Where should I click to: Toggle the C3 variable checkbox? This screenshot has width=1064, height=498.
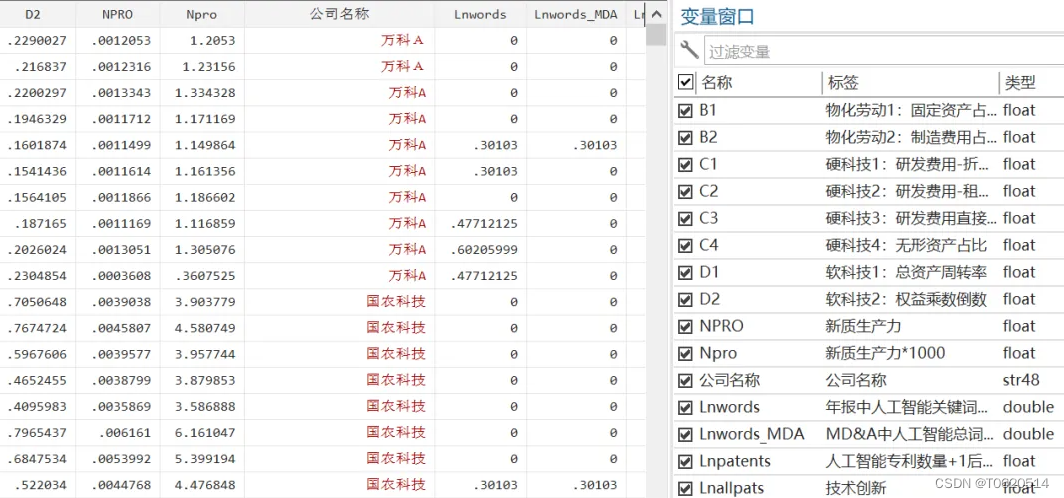point(685,218)
